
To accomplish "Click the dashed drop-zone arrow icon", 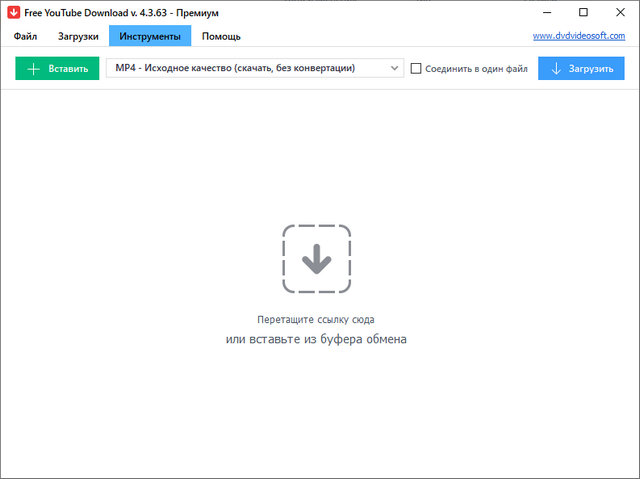I will point(316,259).
